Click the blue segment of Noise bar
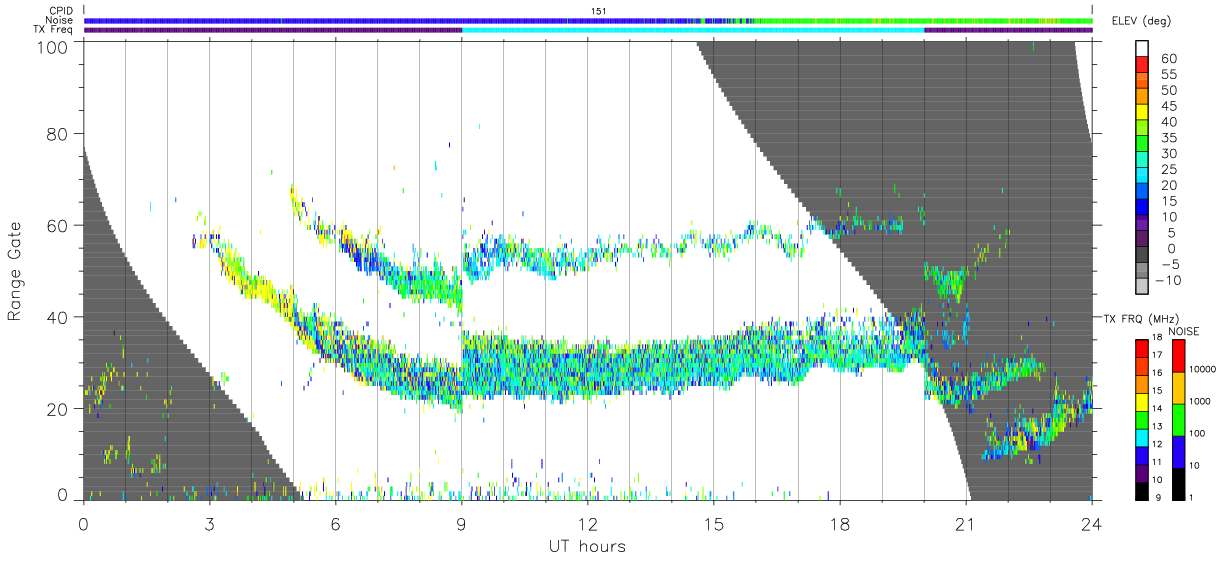This screenshot has height=567, width=1228. click(390, 20)
